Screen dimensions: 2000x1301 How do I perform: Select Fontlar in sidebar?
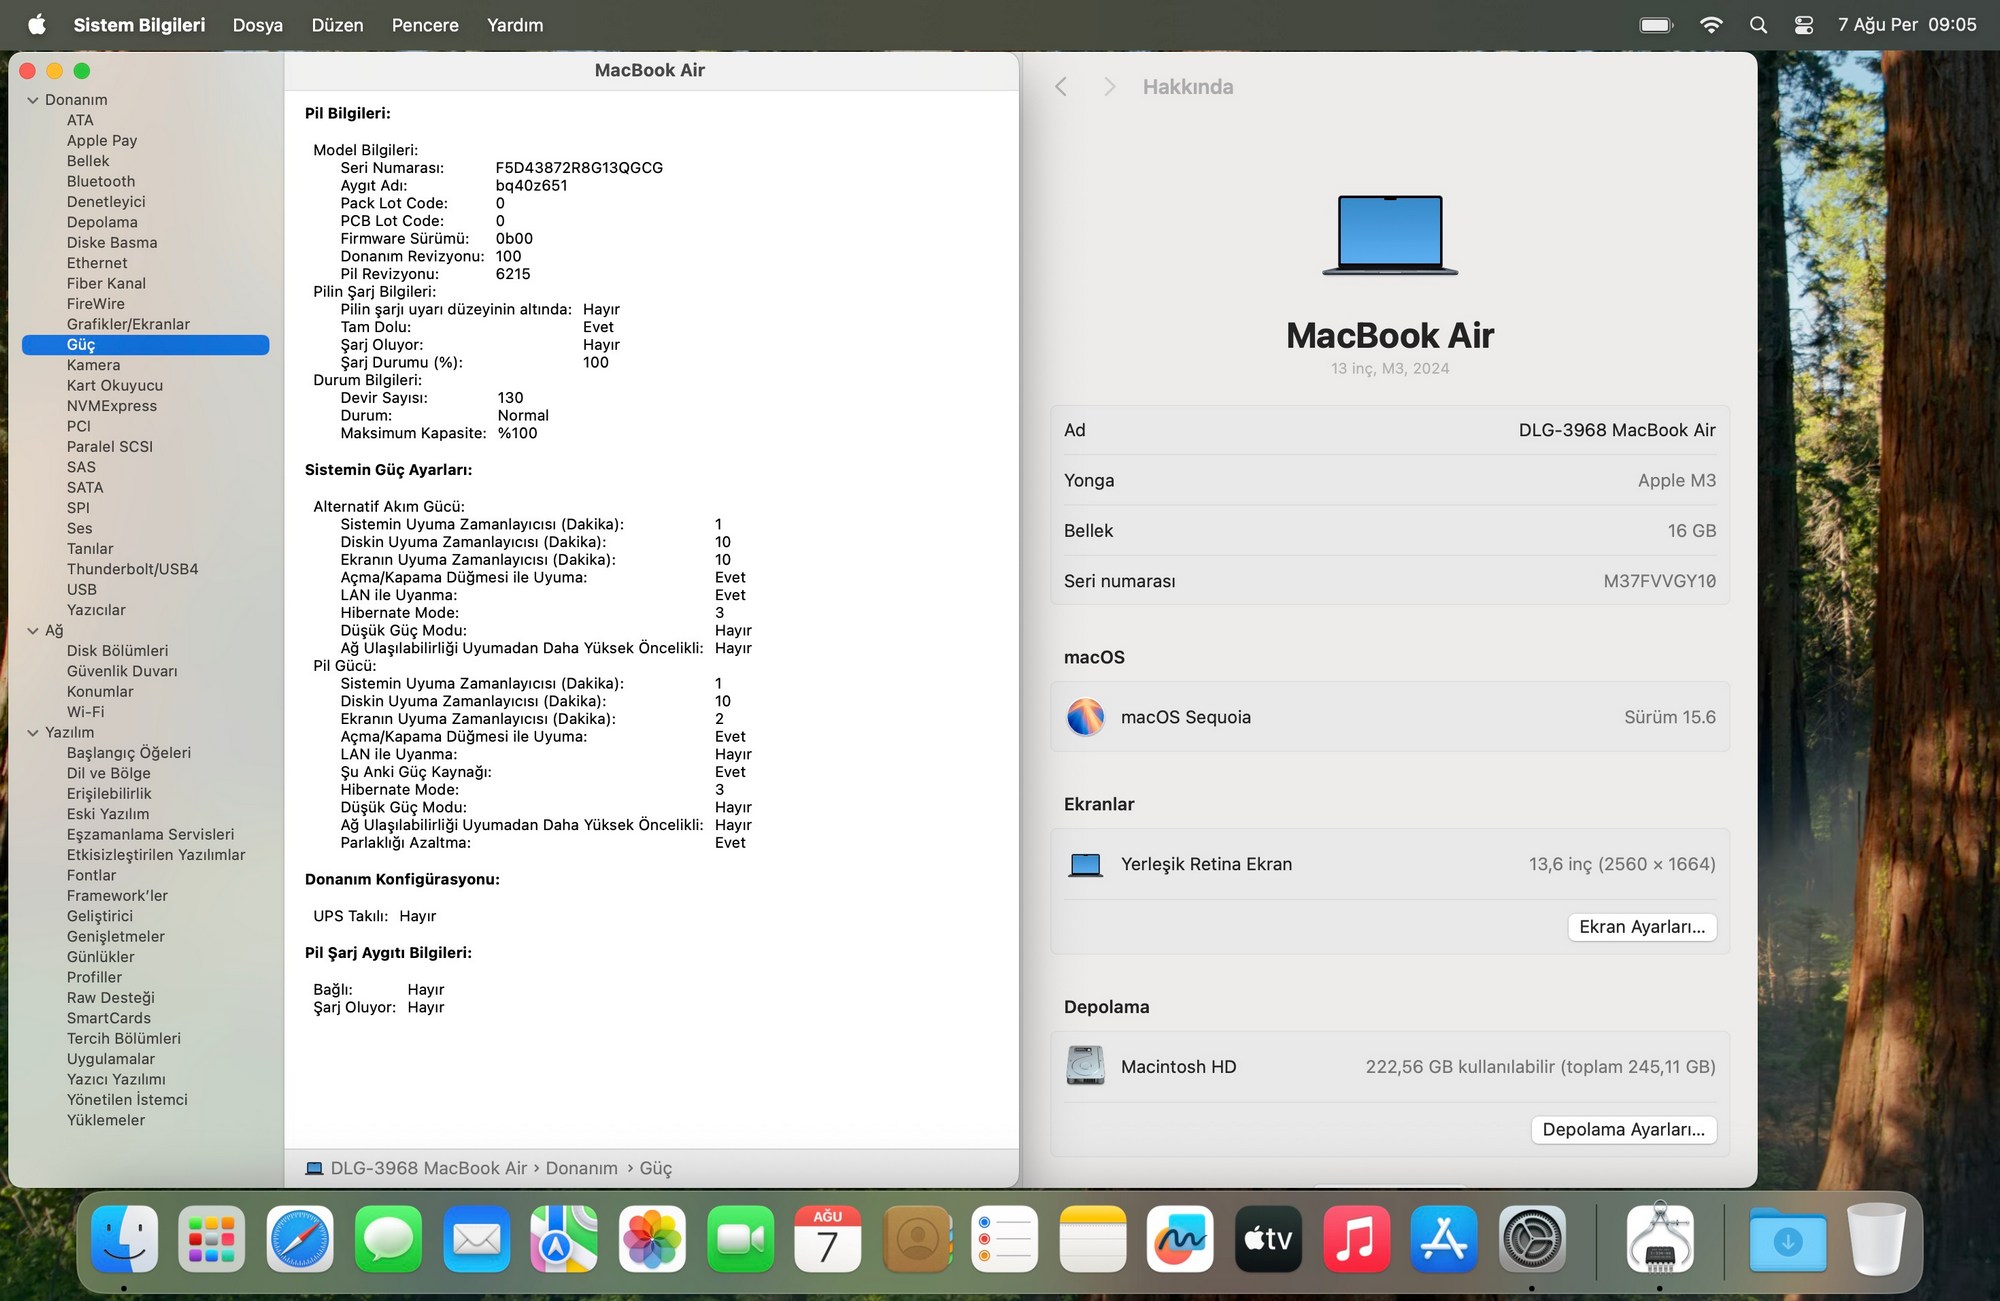91,875
